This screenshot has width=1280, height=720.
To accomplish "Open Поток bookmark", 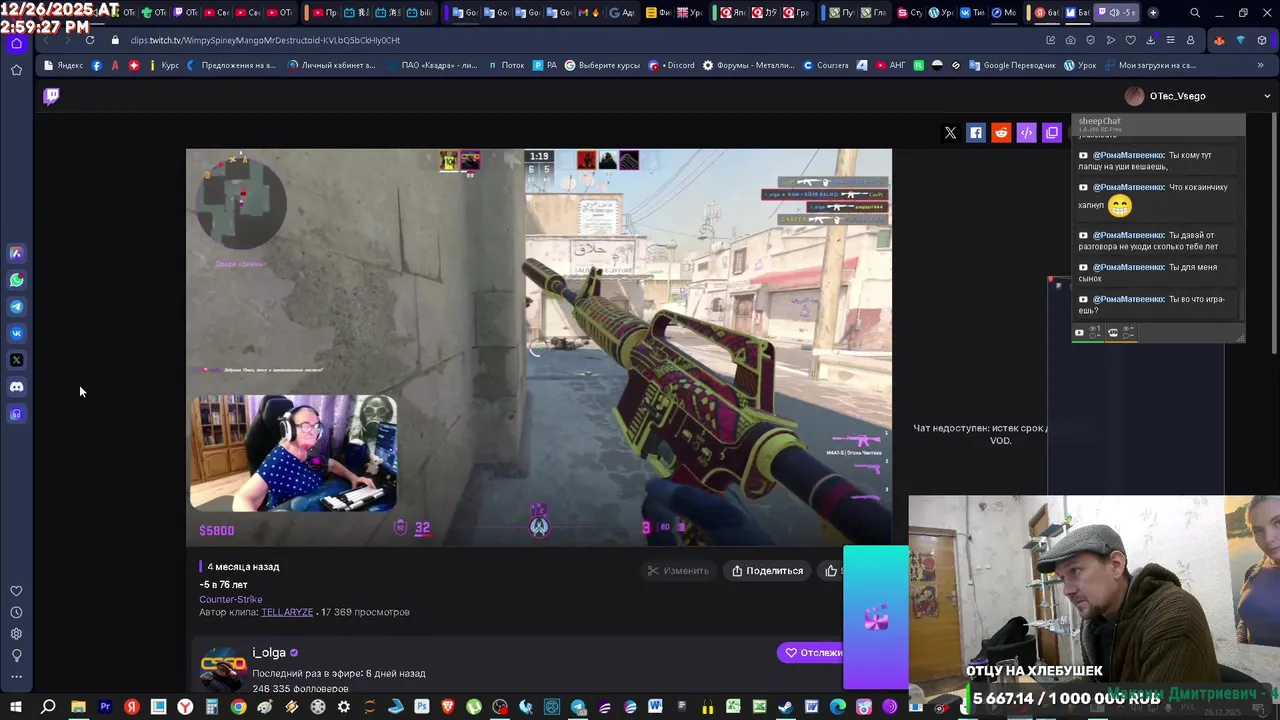I will [506, 65].
